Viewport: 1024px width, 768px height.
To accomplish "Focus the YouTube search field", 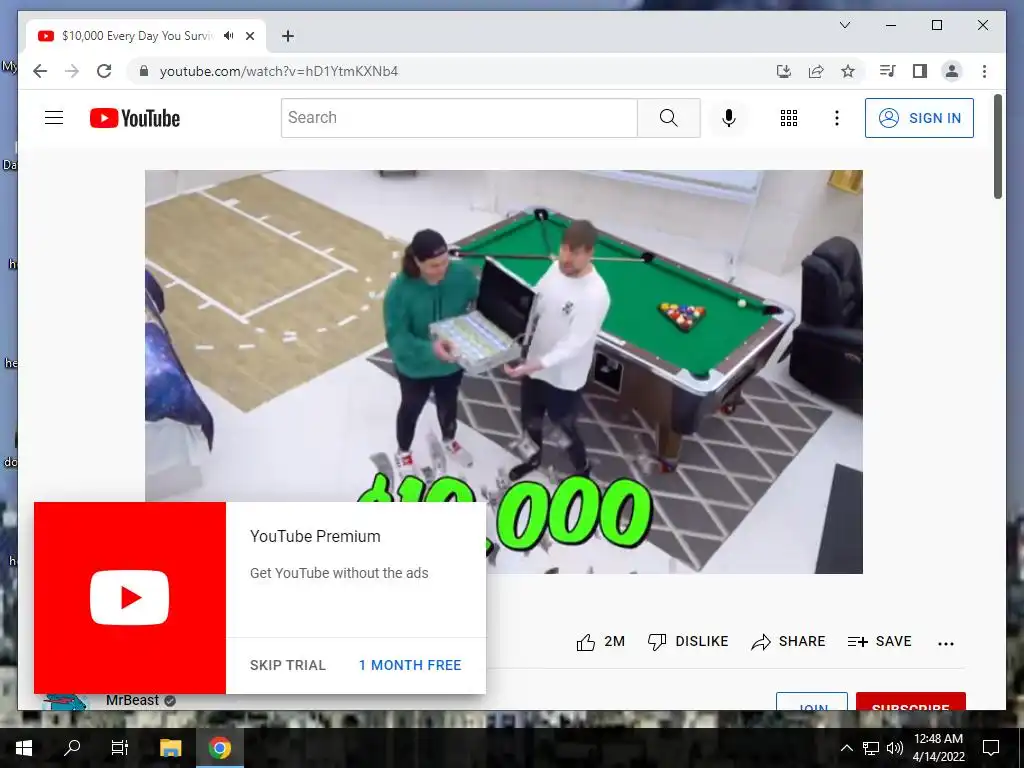I will click(459, 118).
